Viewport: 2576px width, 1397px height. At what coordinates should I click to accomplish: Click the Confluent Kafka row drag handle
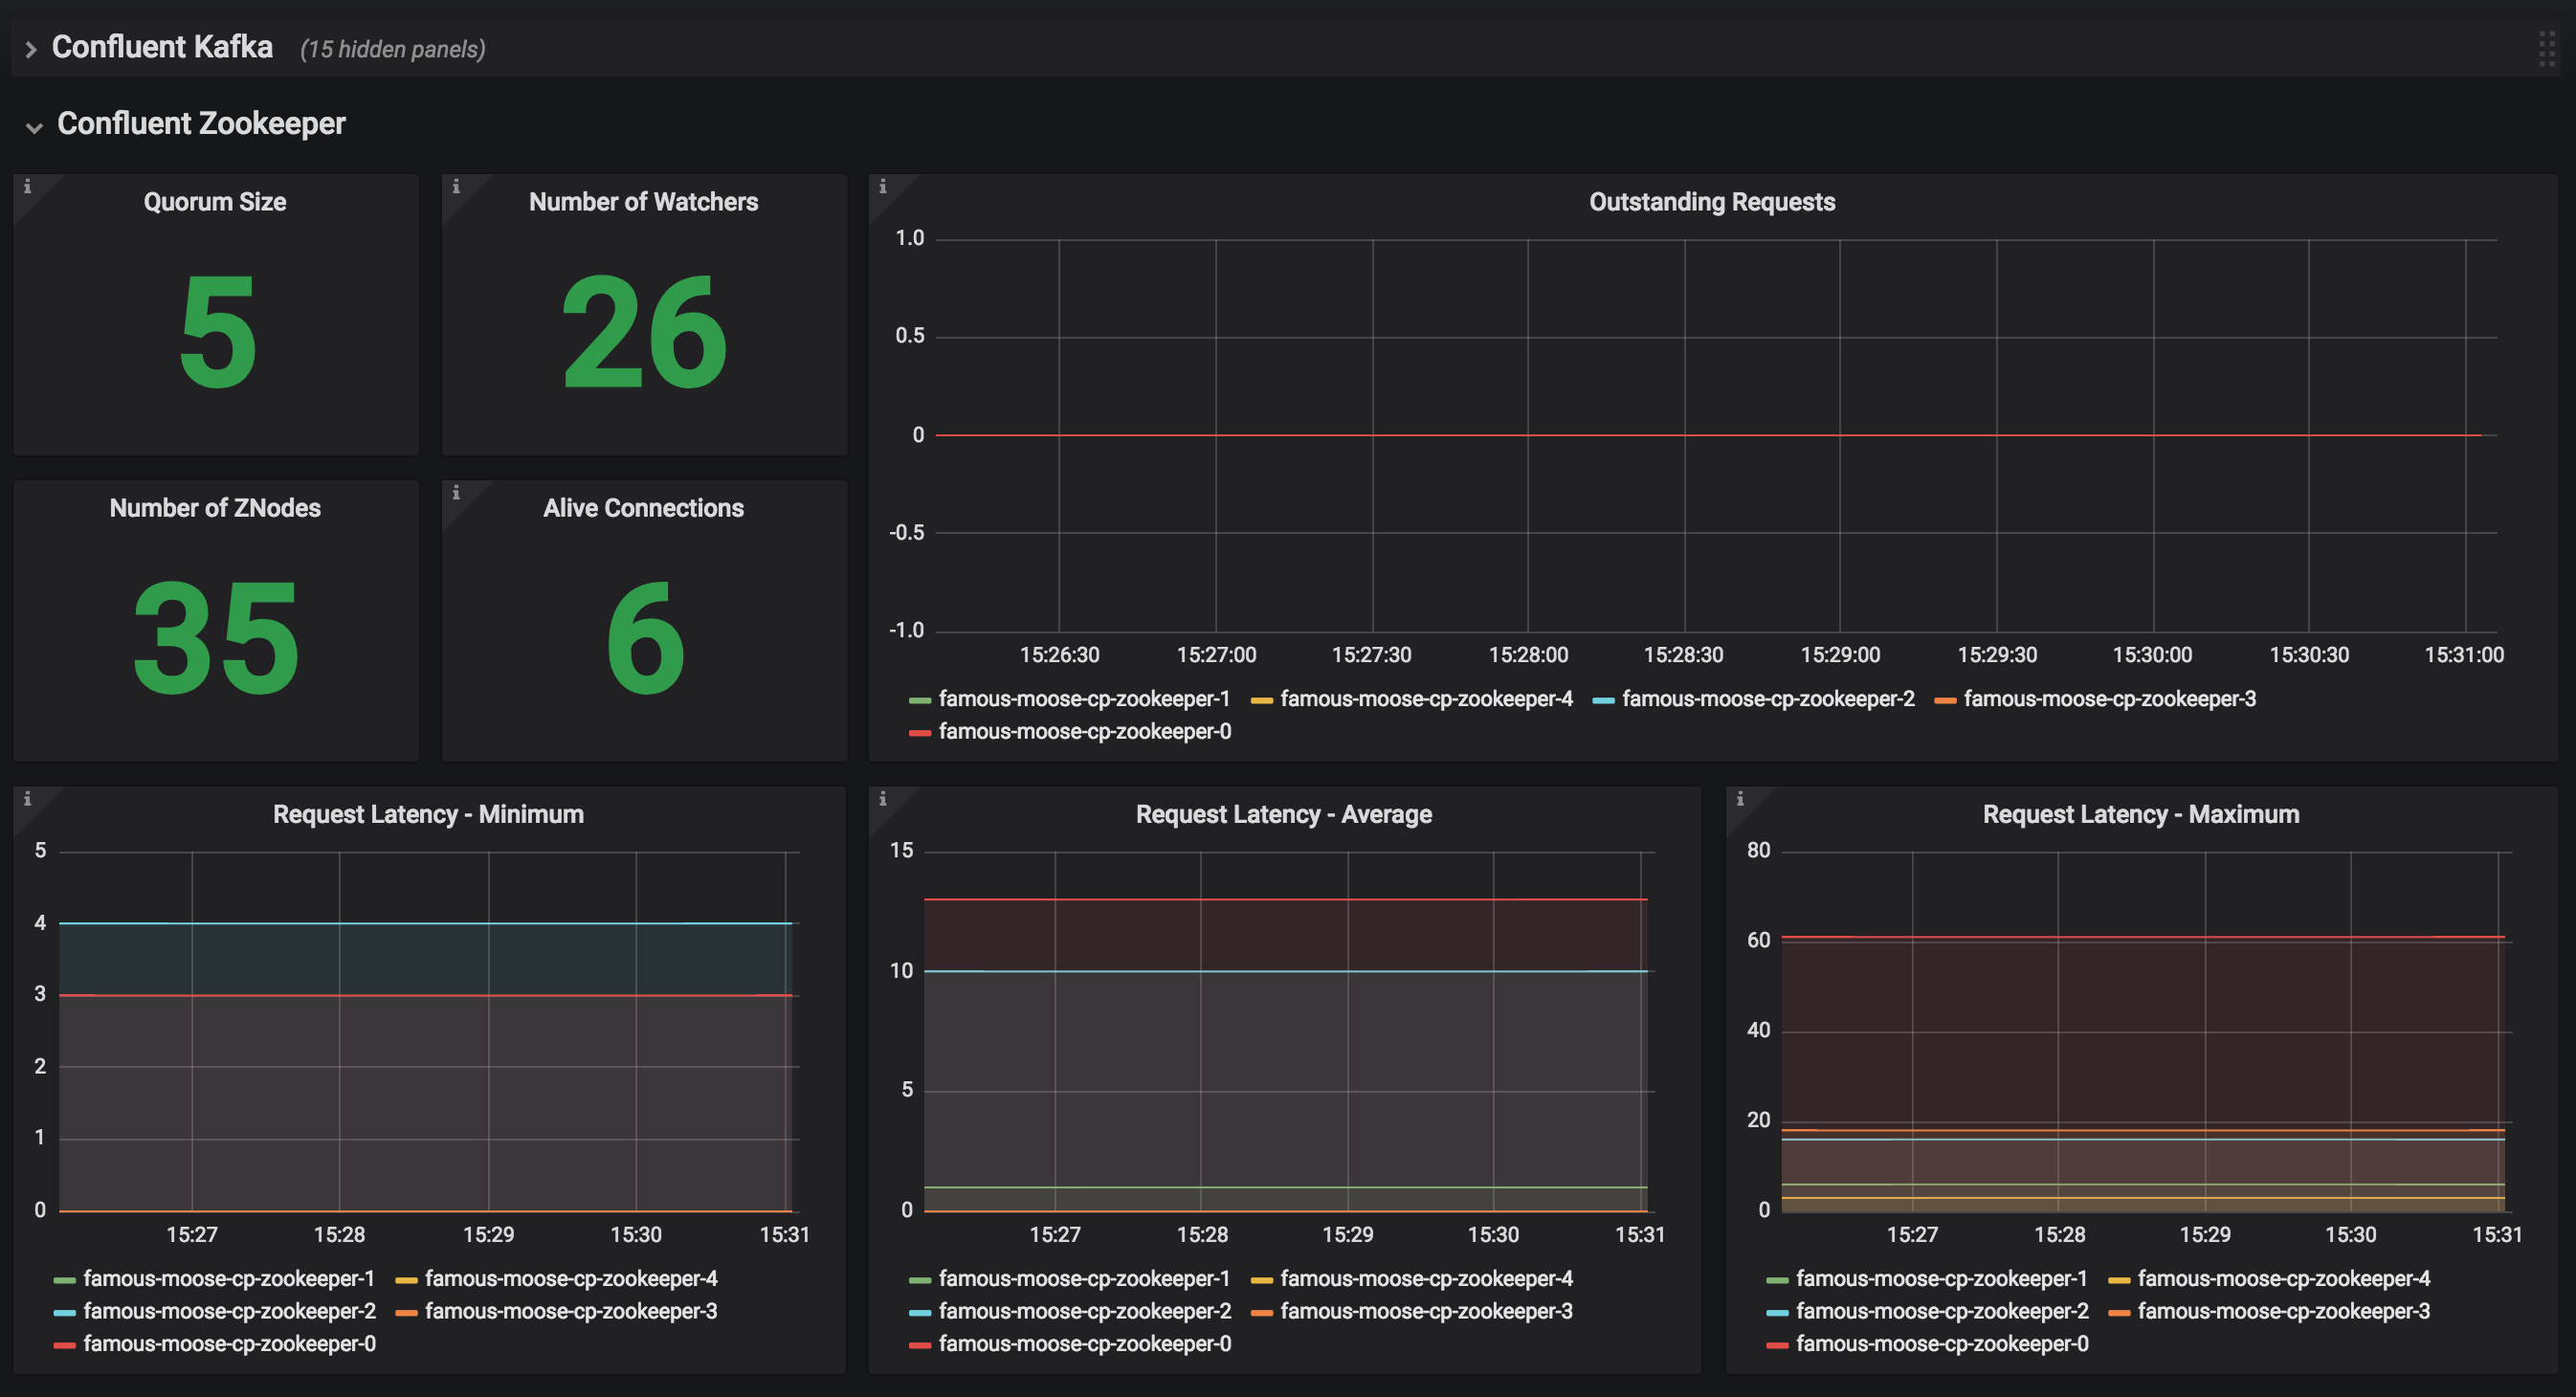tap(2546, 48)
